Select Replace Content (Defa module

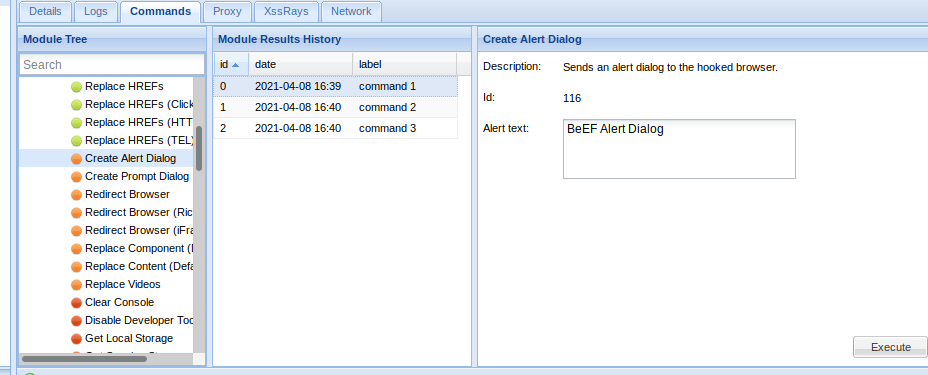(x=139, y=266)
